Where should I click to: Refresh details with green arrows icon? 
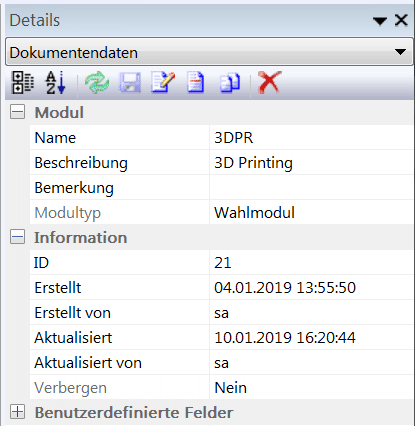click(97, 82)
